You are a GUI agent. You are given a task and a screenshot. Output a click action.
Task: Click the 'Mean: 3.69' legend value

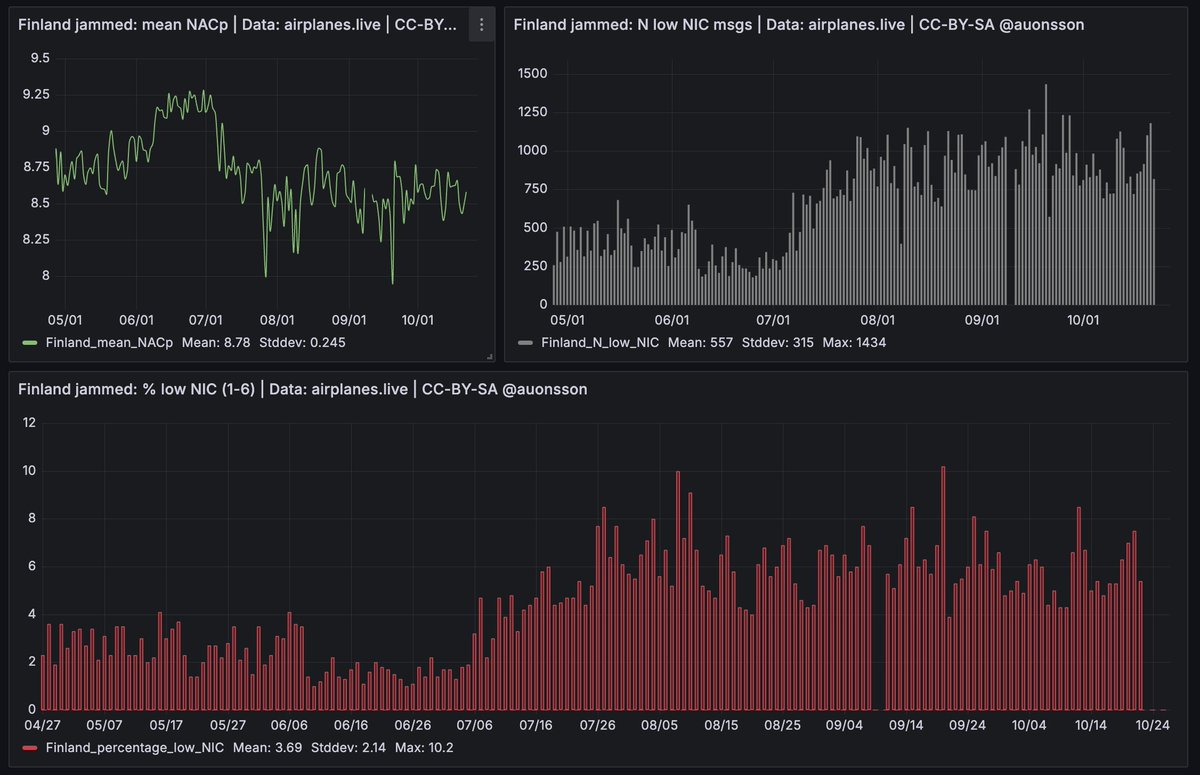pyautogui.click(x=268, y=747)
